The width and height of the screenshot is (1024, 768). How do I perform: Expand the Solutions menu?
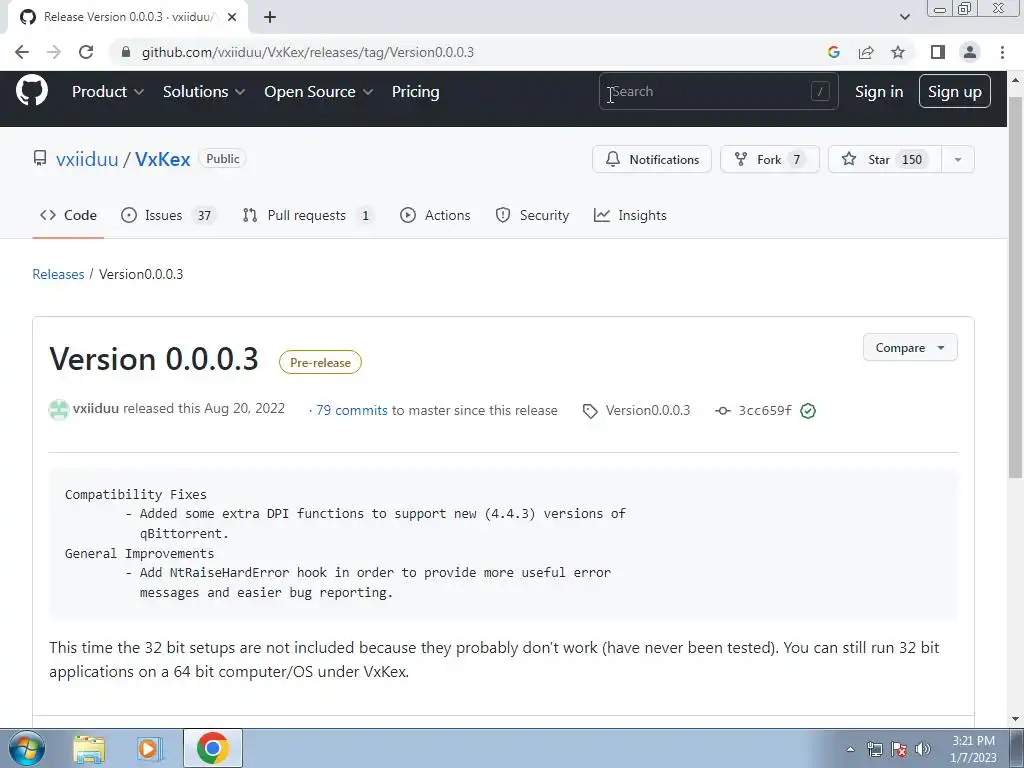204,91
